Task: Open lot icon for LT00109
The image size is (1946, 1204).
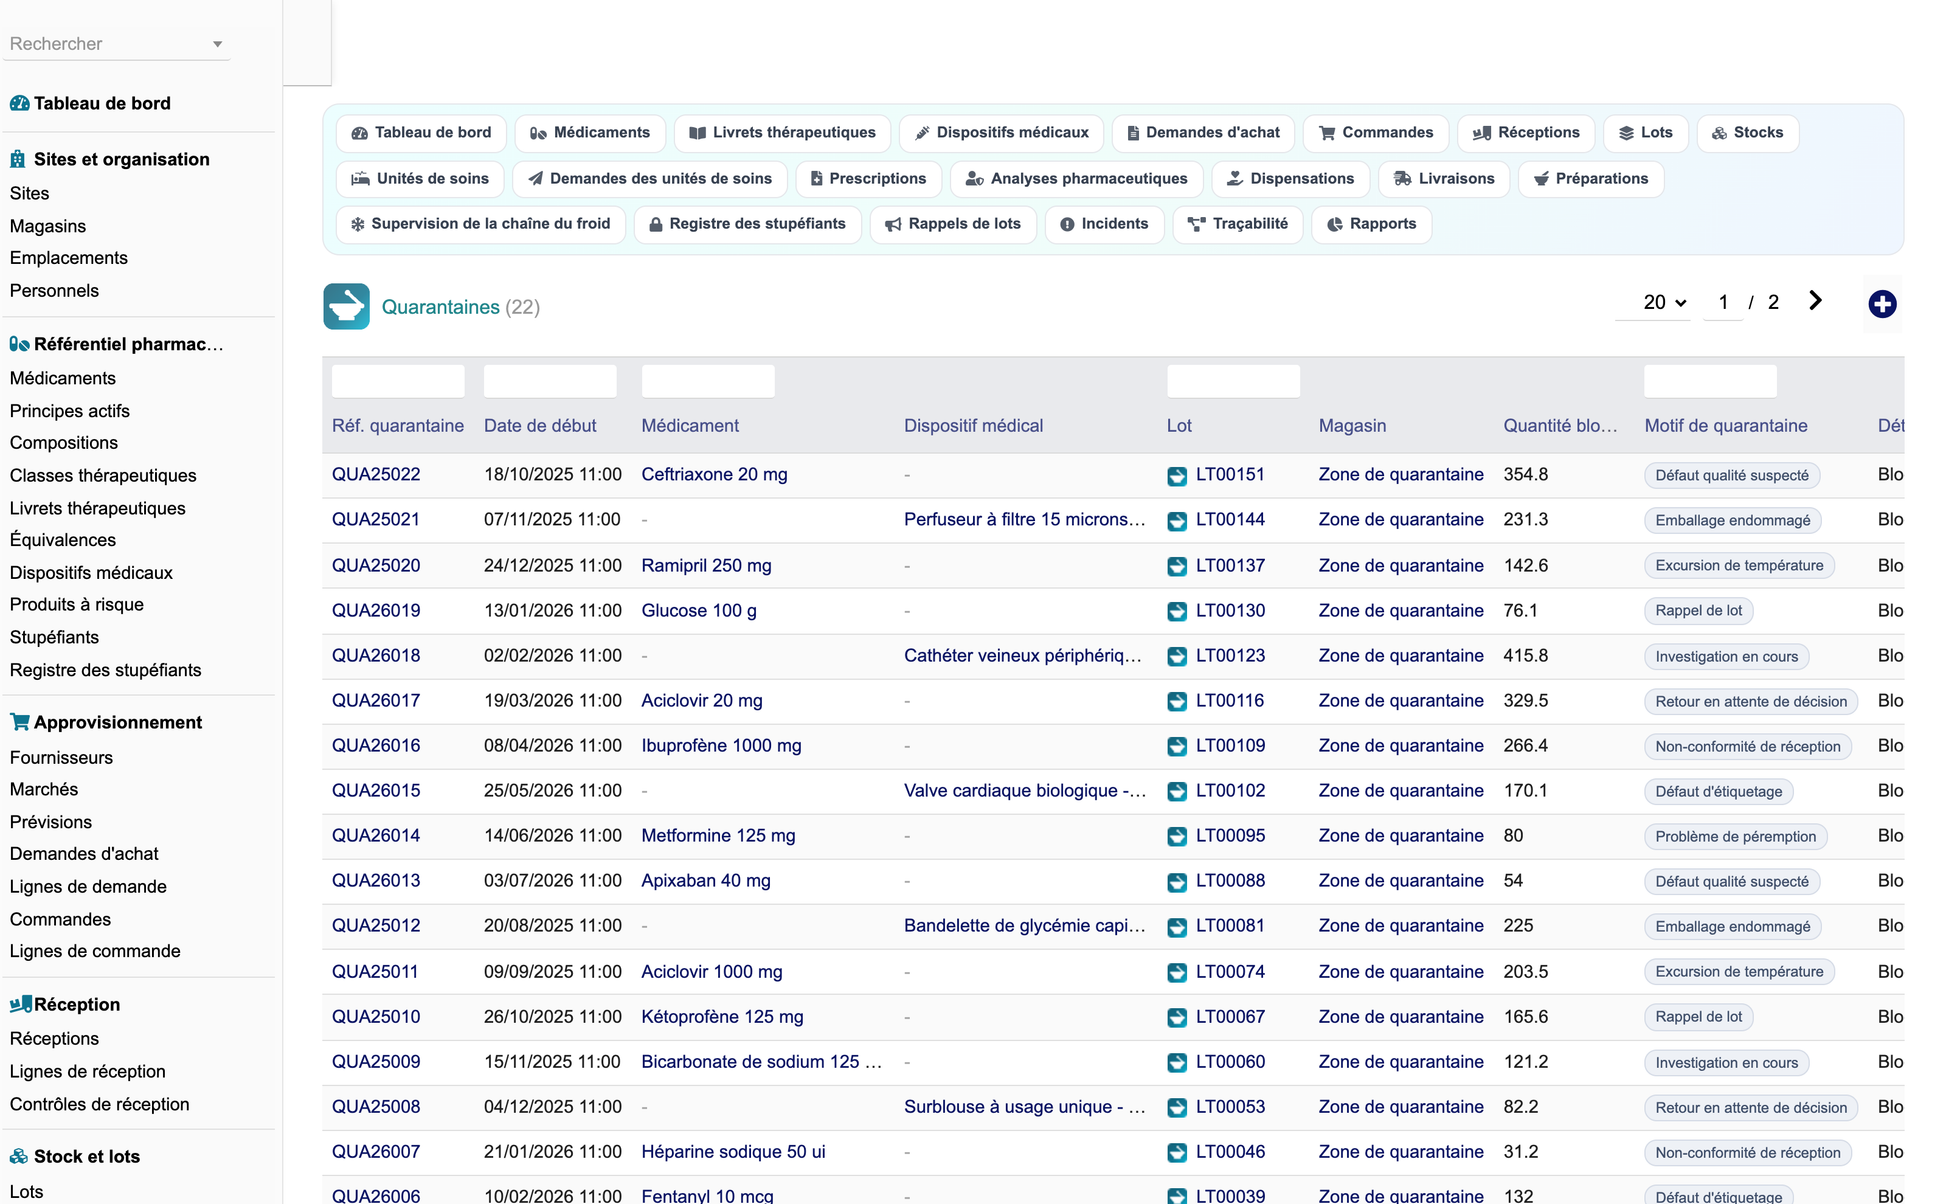Action: (1177, 746)
